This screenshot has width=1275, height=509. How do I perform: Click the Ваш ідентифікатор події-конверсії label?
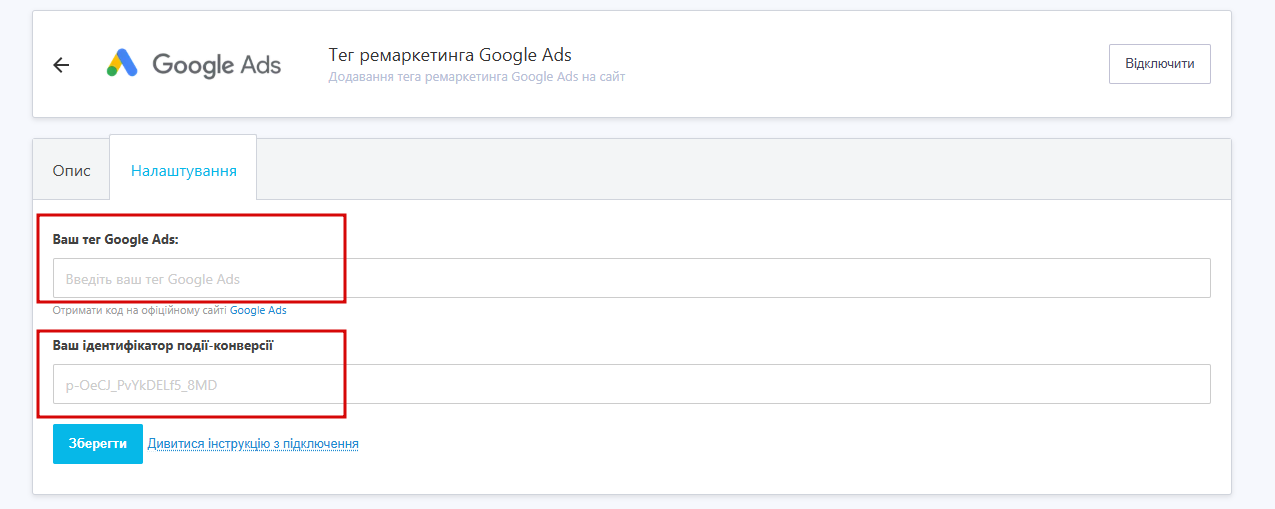[163, 346]
